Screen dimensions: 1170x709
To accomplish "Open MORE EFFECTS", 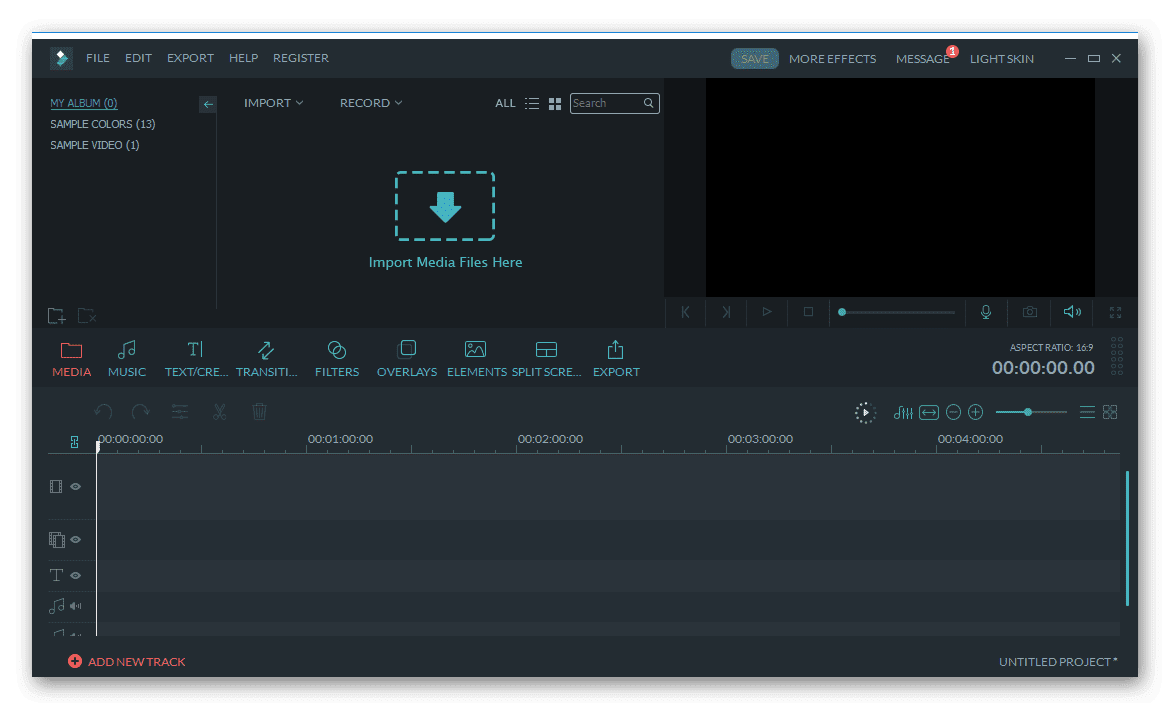I will (x=832, y=58).
